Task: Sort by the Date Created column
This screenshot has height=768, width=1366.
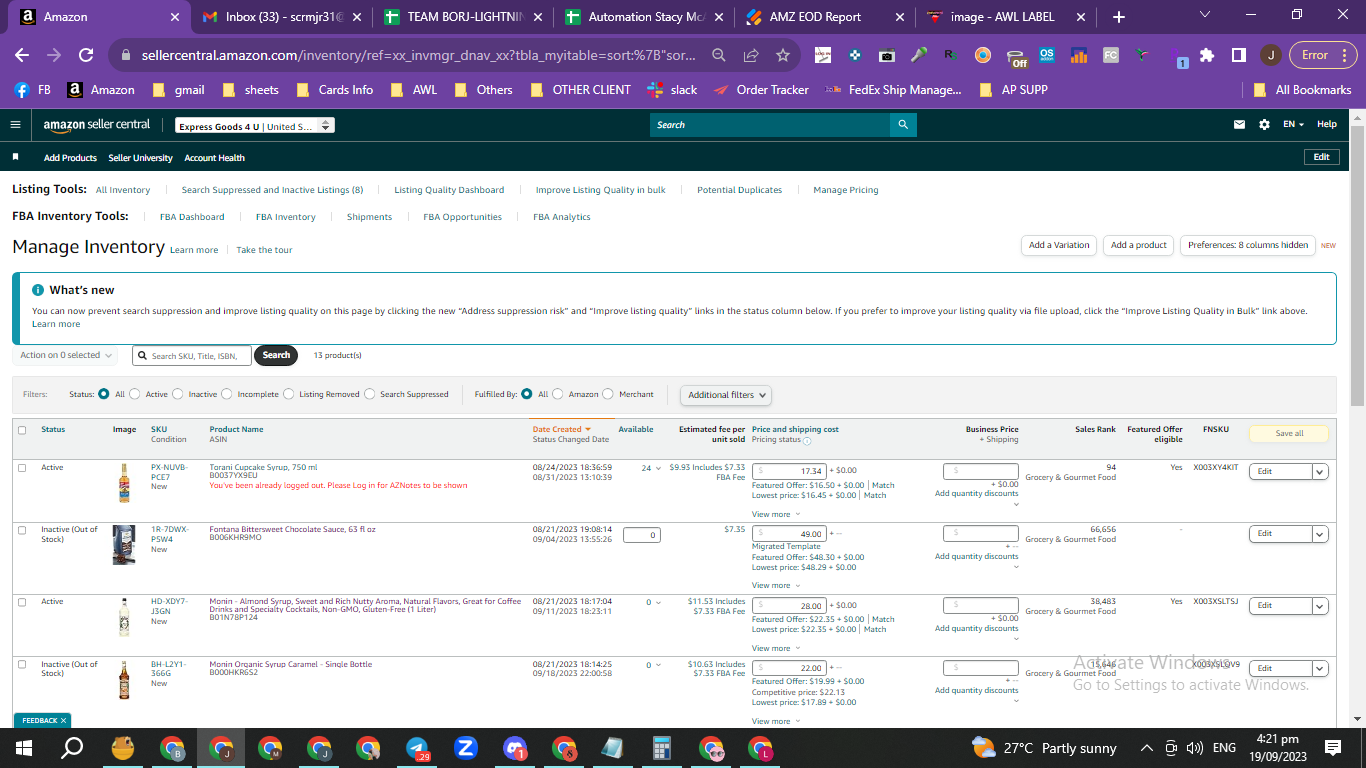Action: coord(561,429)
